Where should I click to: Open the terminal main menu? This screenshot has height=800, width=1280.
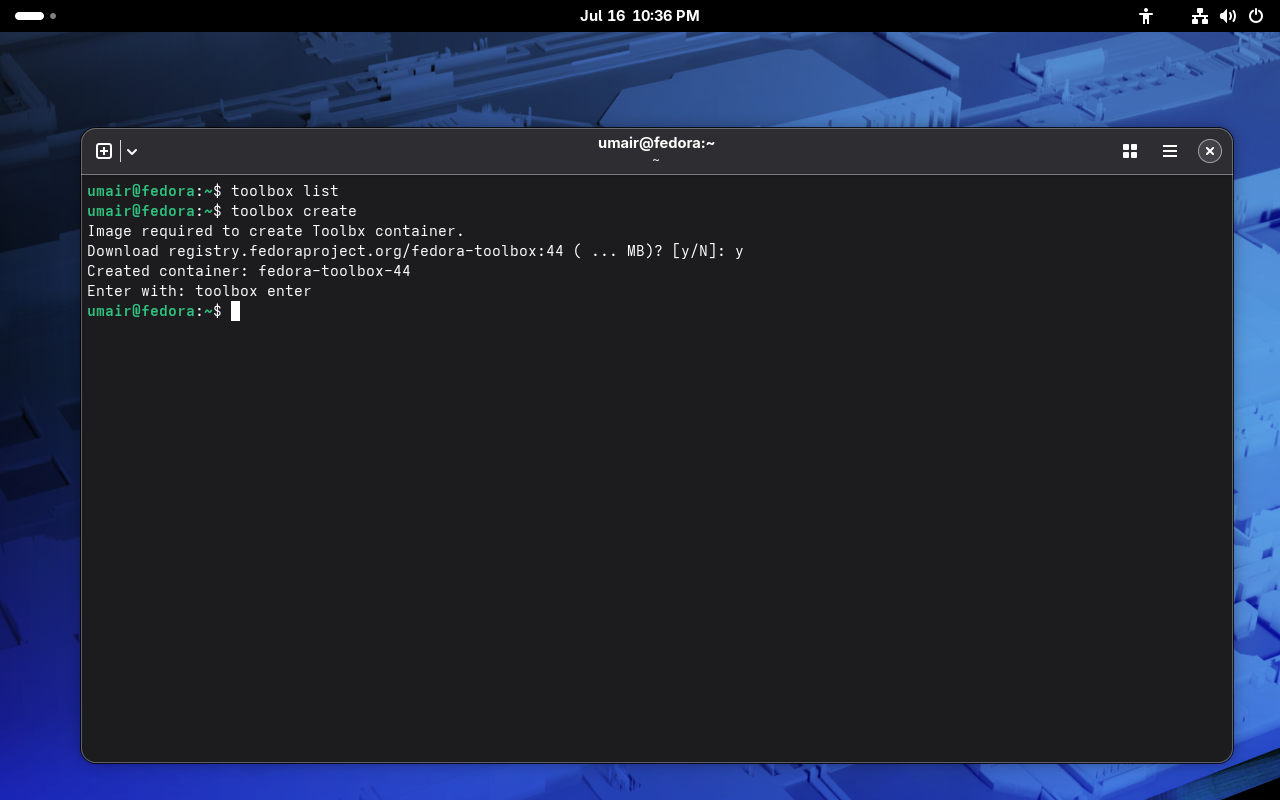click(x=1170, y=151)
